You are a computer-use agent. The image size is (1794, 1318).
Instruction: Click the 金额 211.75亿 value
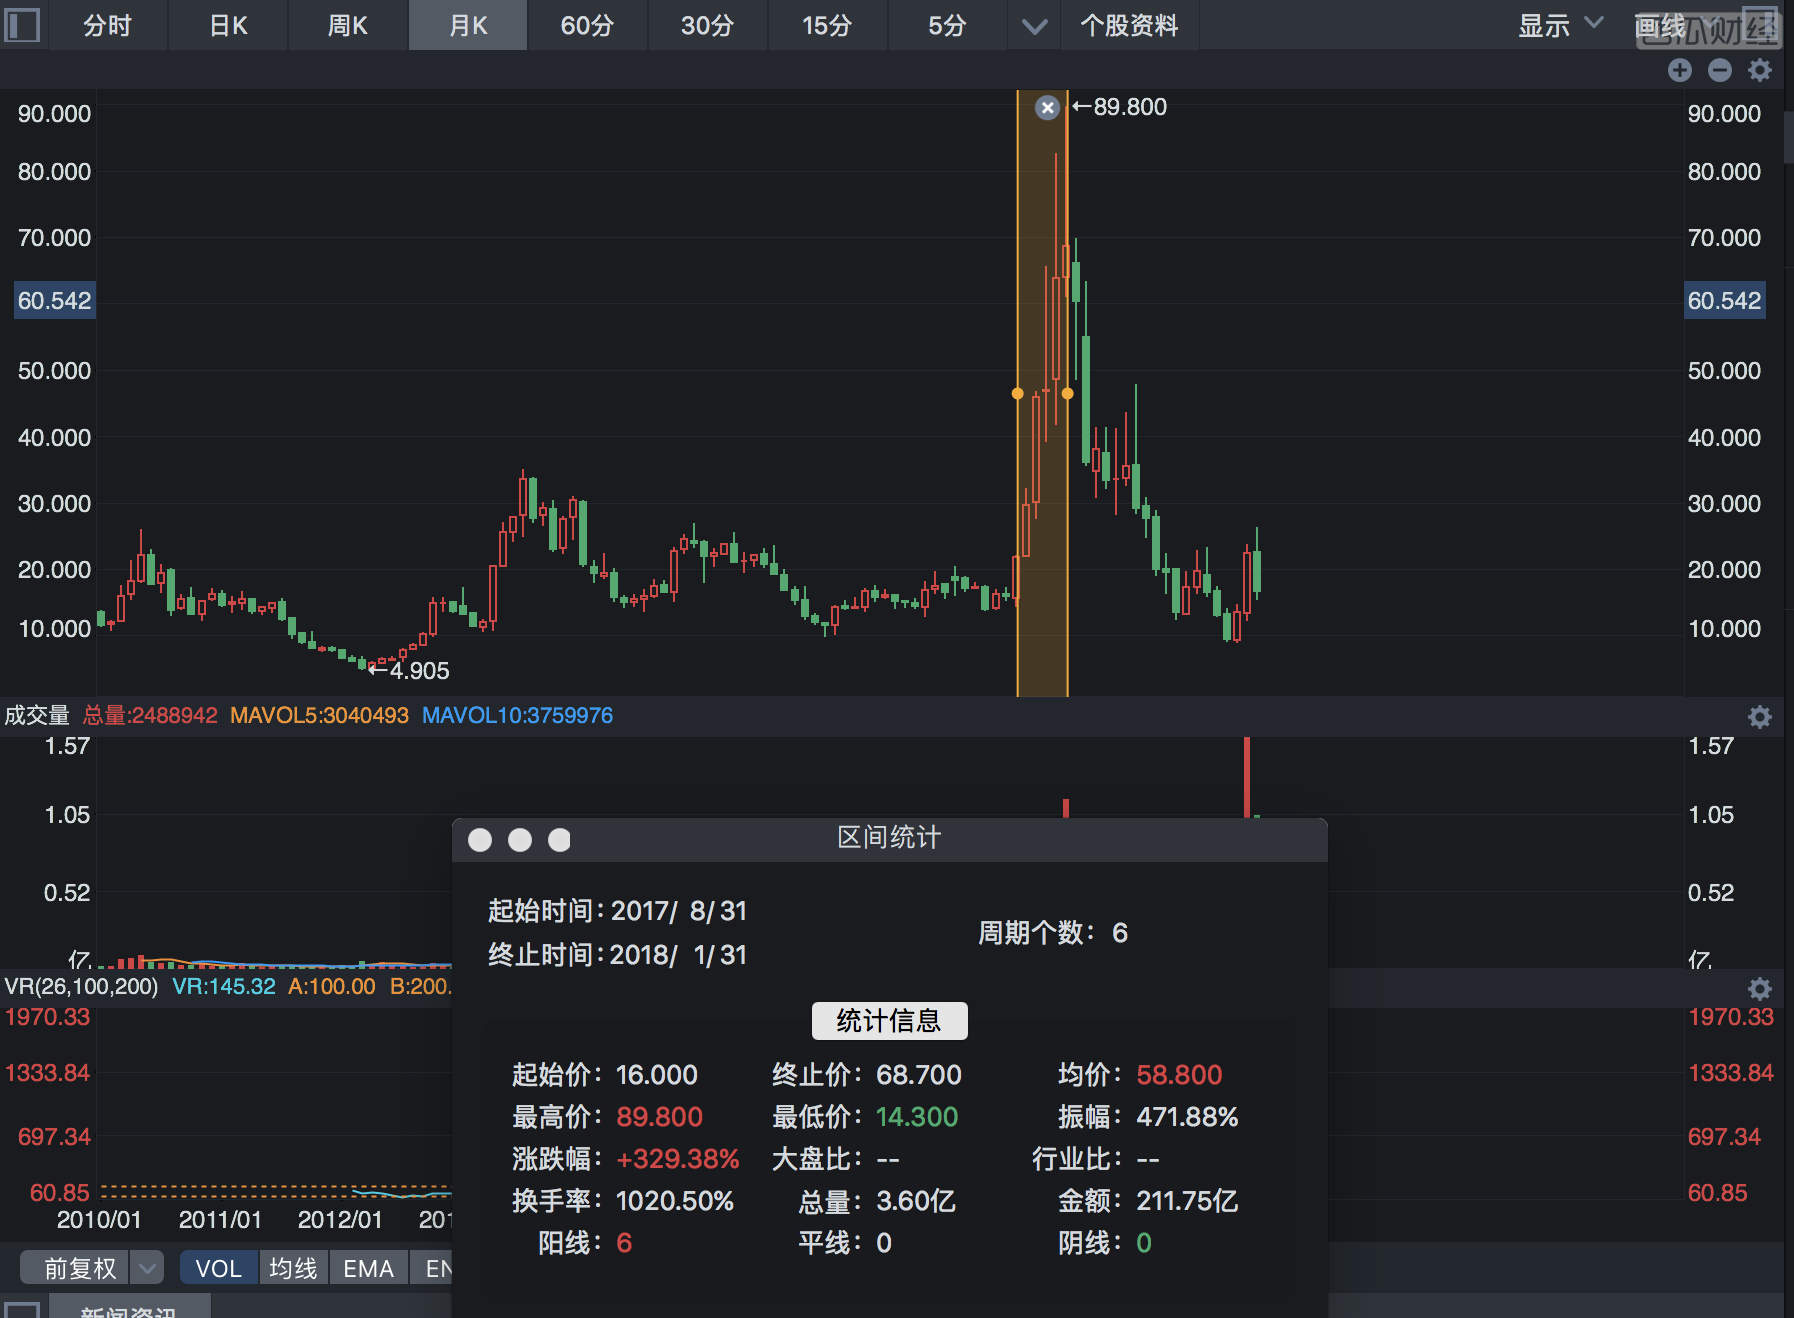tap(1187, 1201)
